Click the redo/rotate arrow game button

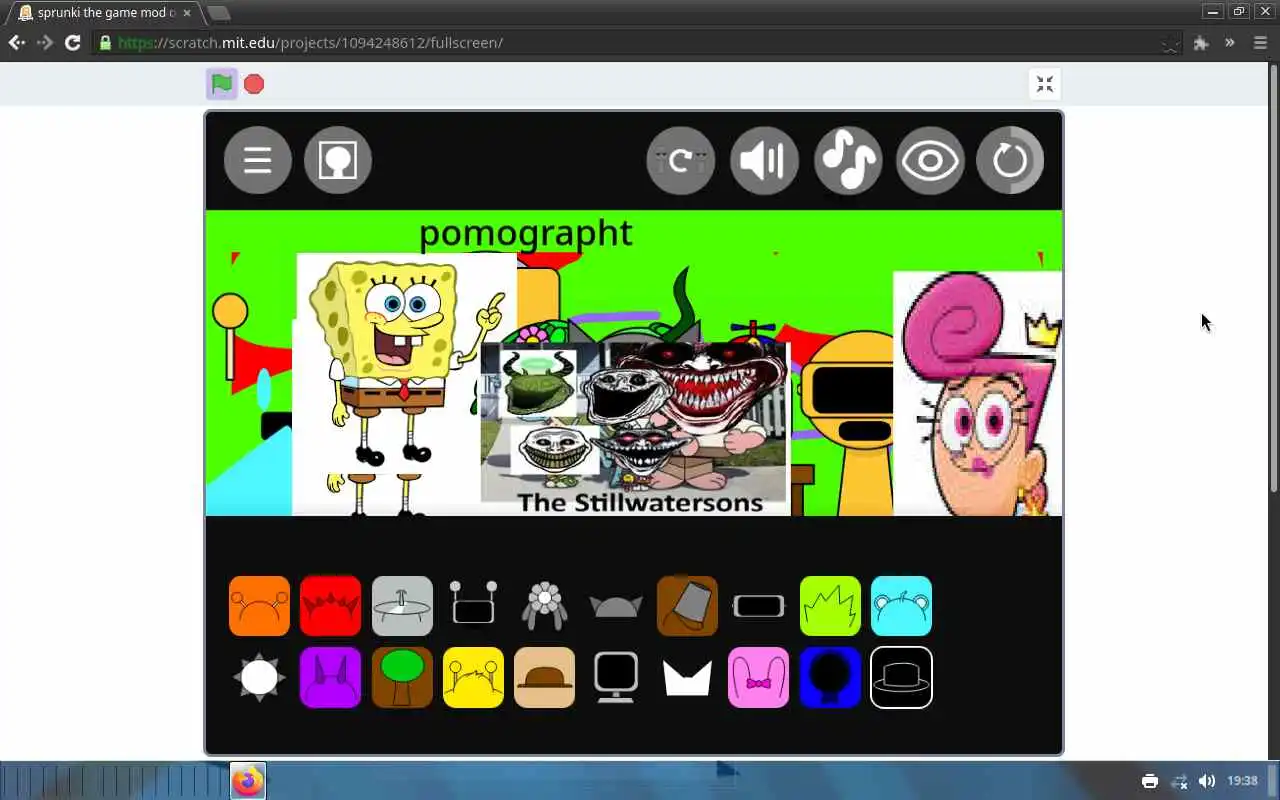point(681,160)
